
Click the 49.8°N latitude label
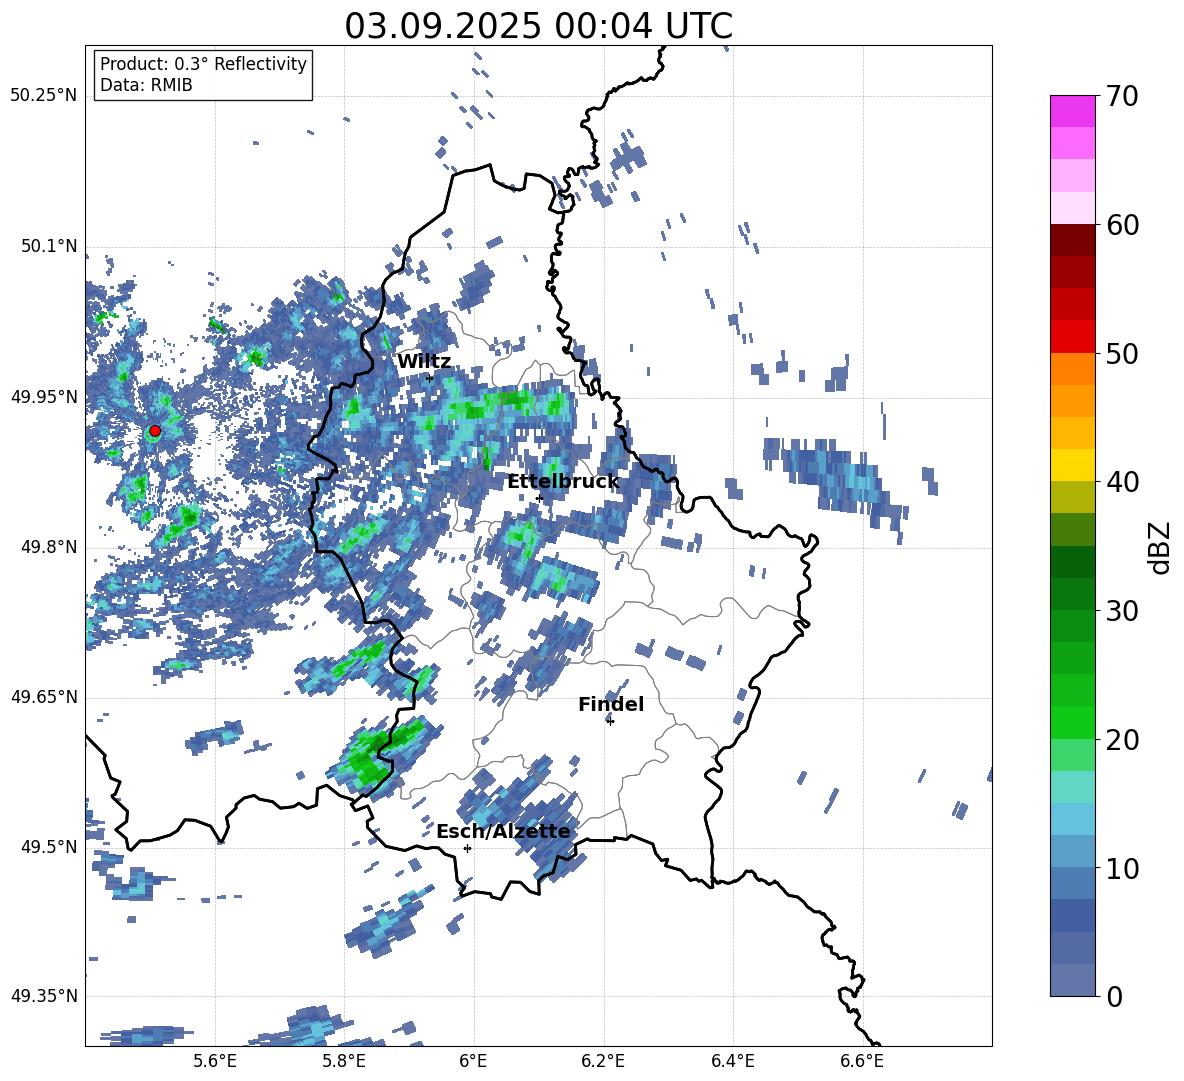48,547
